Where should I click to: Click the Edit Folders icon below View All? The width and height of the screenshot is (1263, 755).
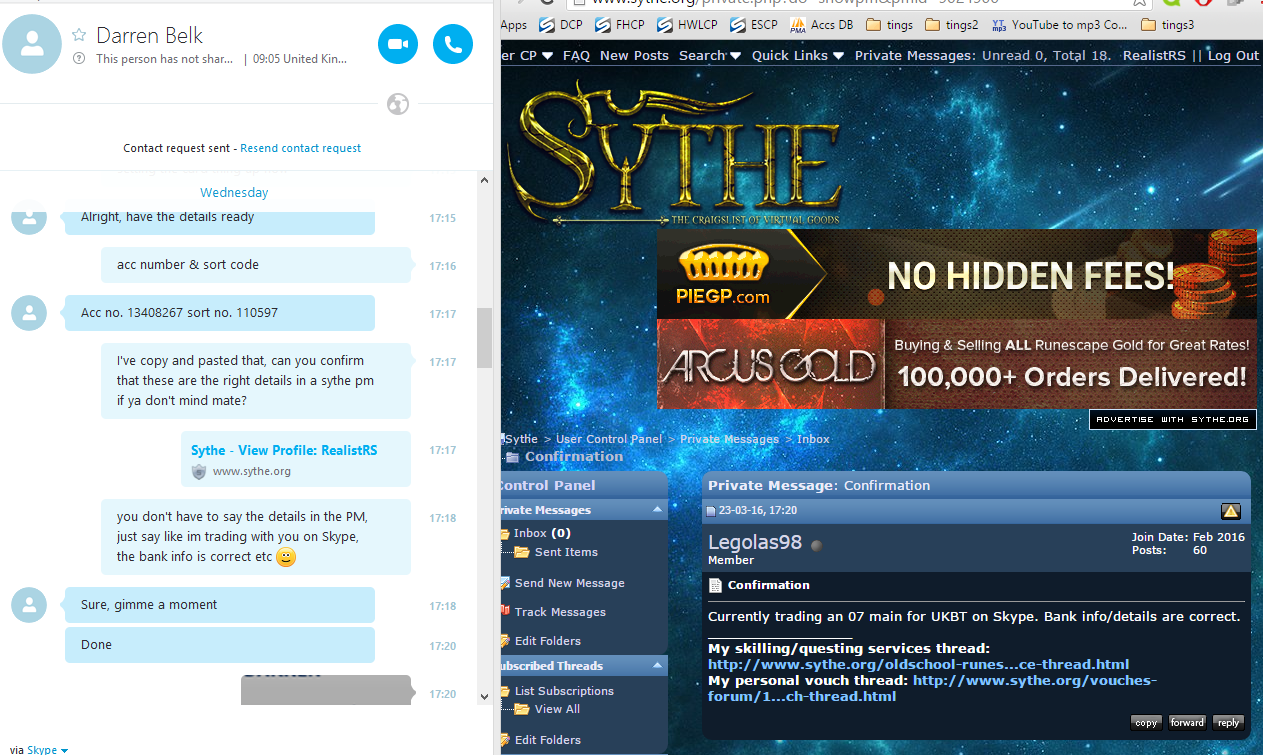point(506,740)
